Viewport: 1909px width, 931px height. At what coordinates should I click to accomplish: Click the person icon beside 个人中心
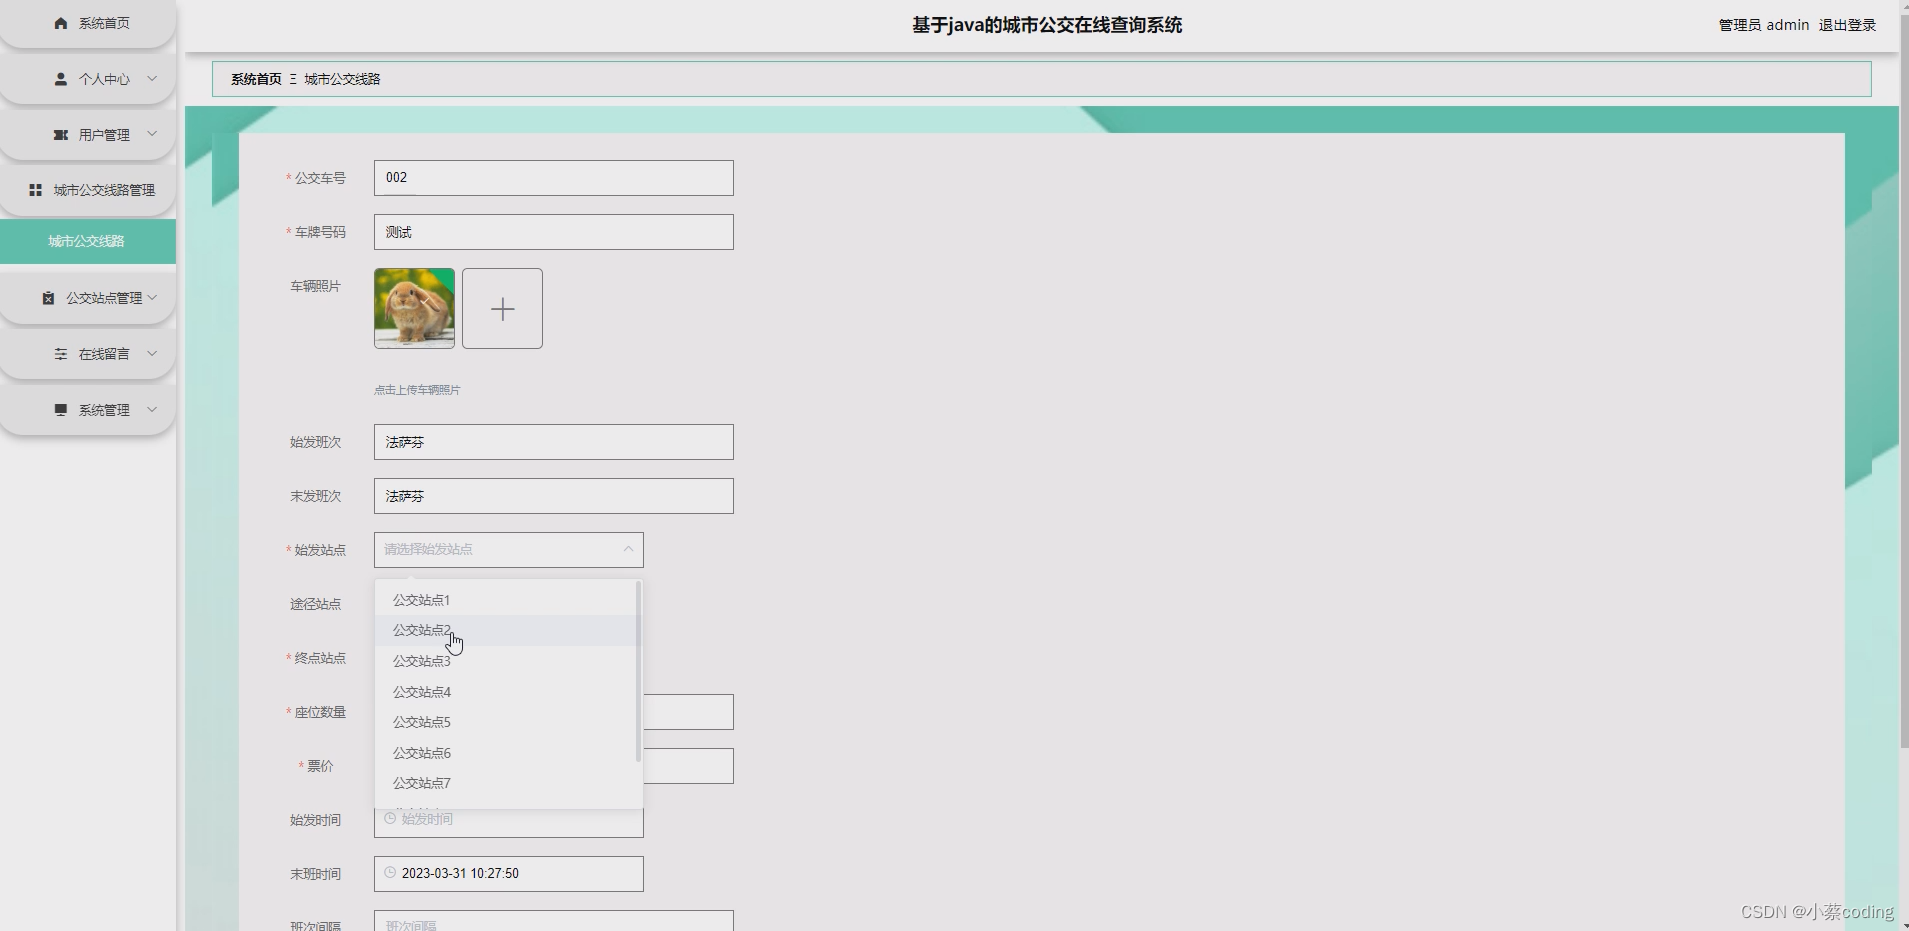pos(61,79)
